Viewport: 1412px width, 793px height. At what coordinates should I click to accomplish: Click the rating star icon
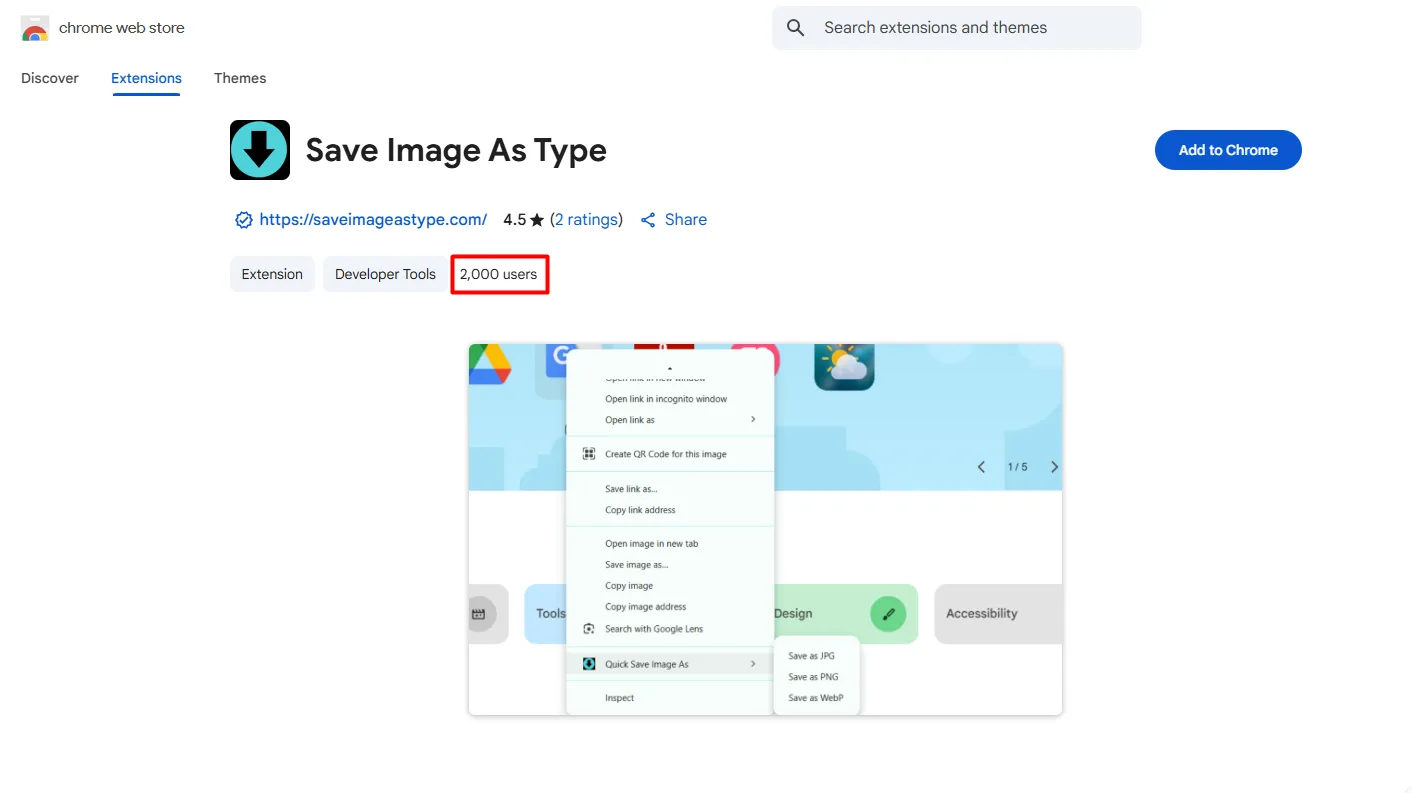537,220
